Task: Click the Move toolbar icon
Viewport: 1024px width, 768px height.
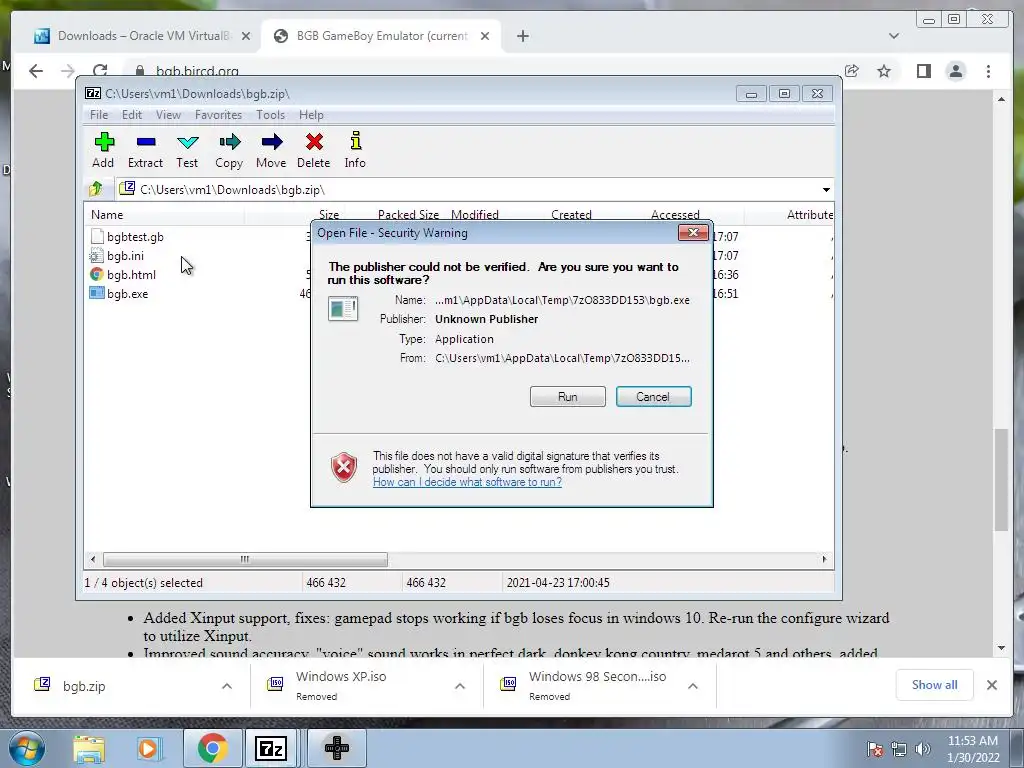Action: click(x=271, y=150)
